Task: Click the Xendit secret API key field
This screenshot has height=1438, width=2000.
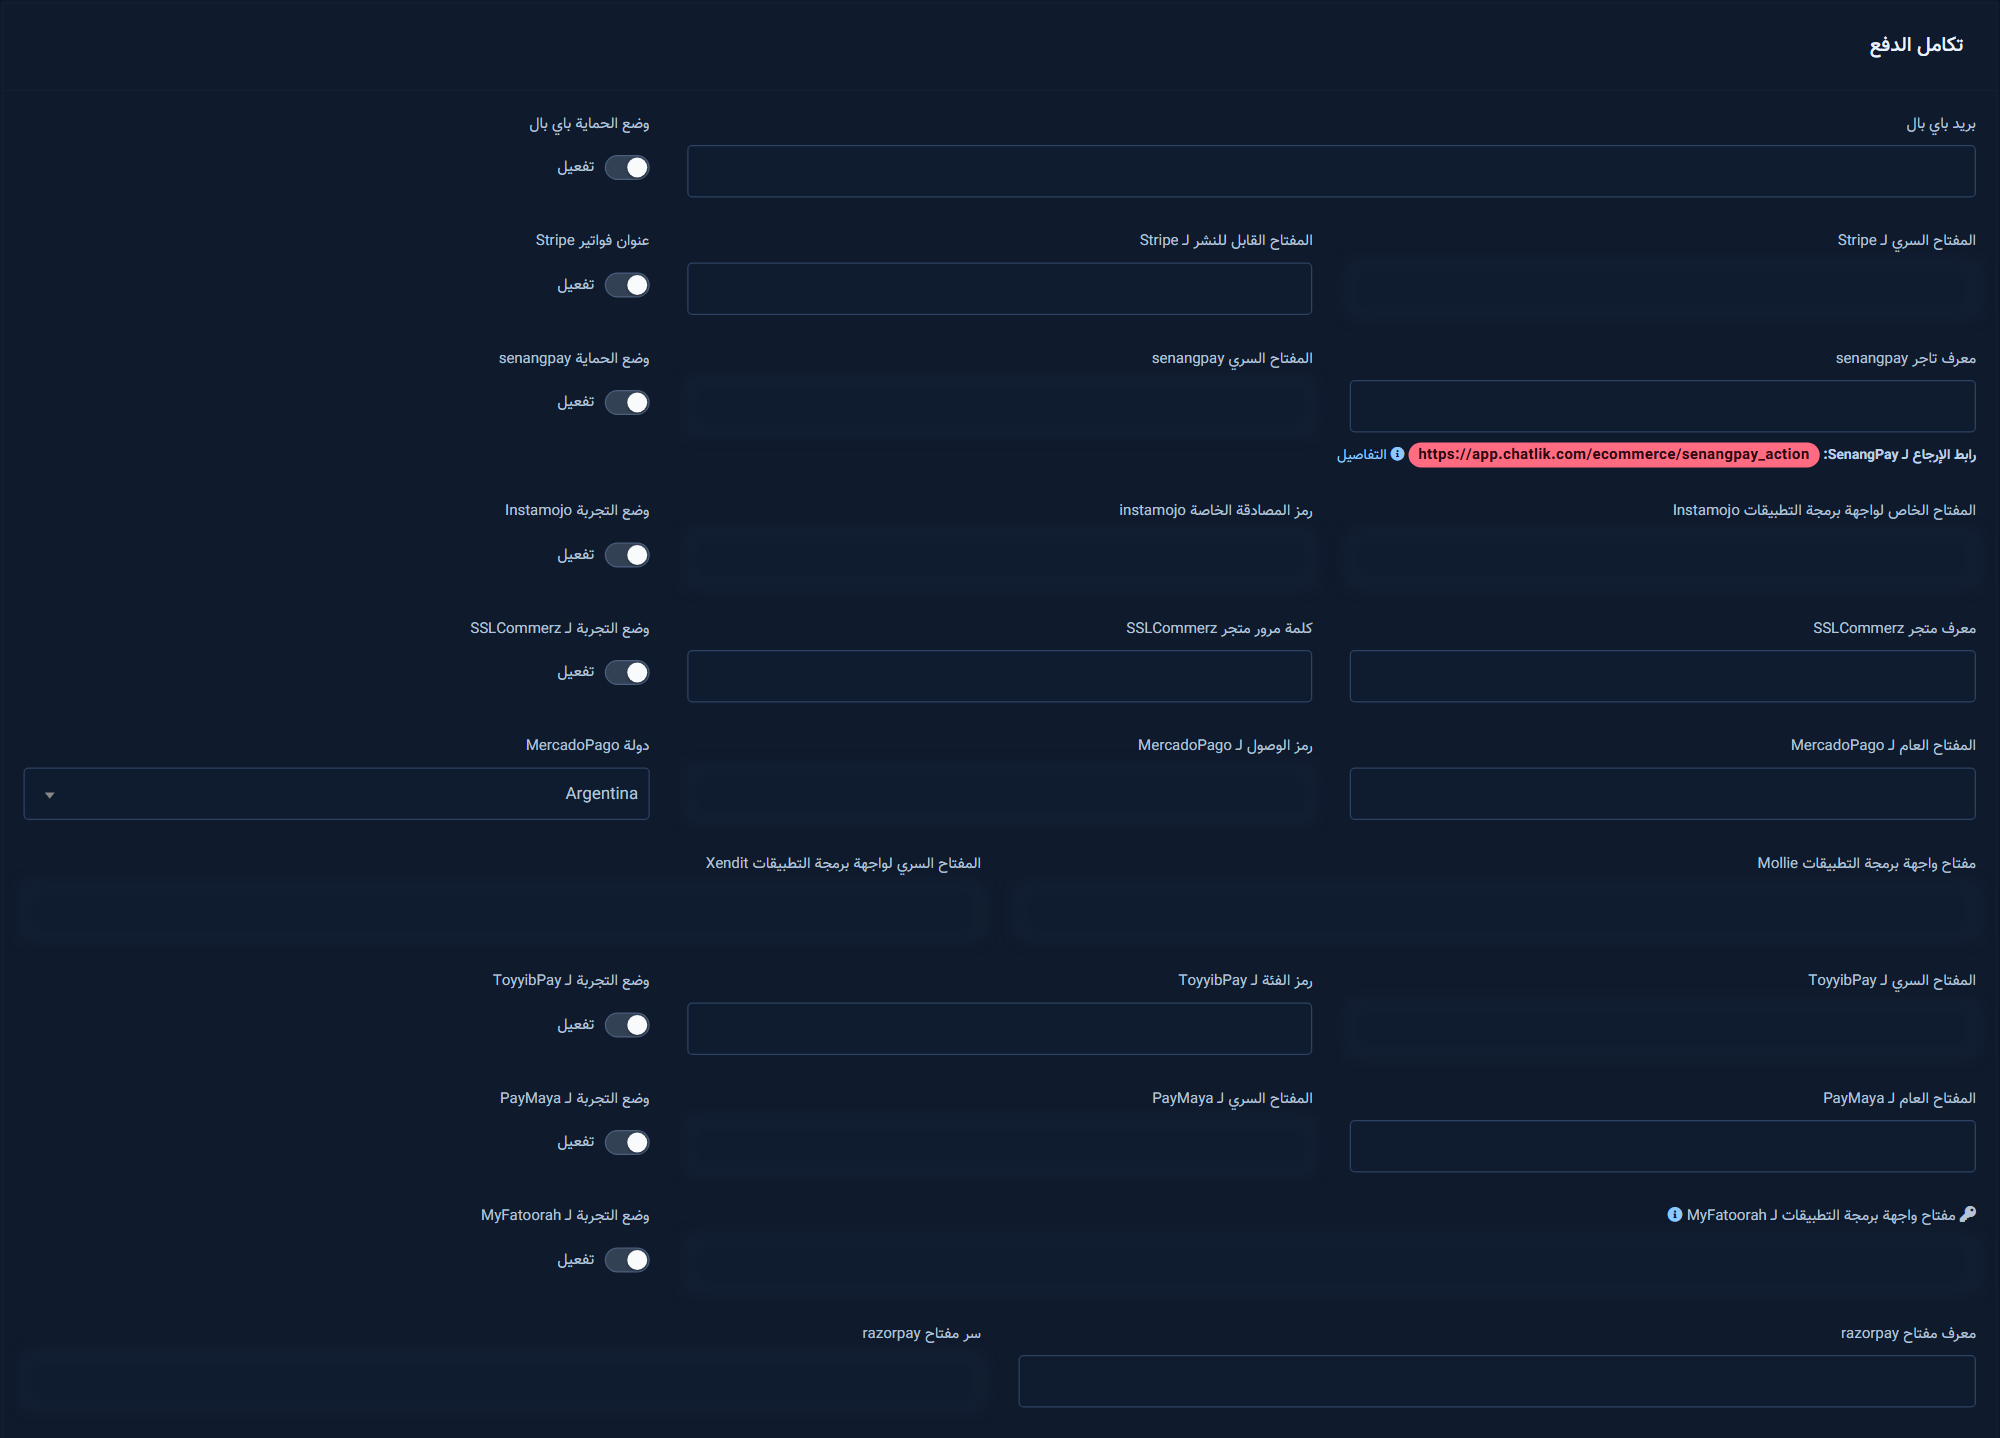Action: 503,911
